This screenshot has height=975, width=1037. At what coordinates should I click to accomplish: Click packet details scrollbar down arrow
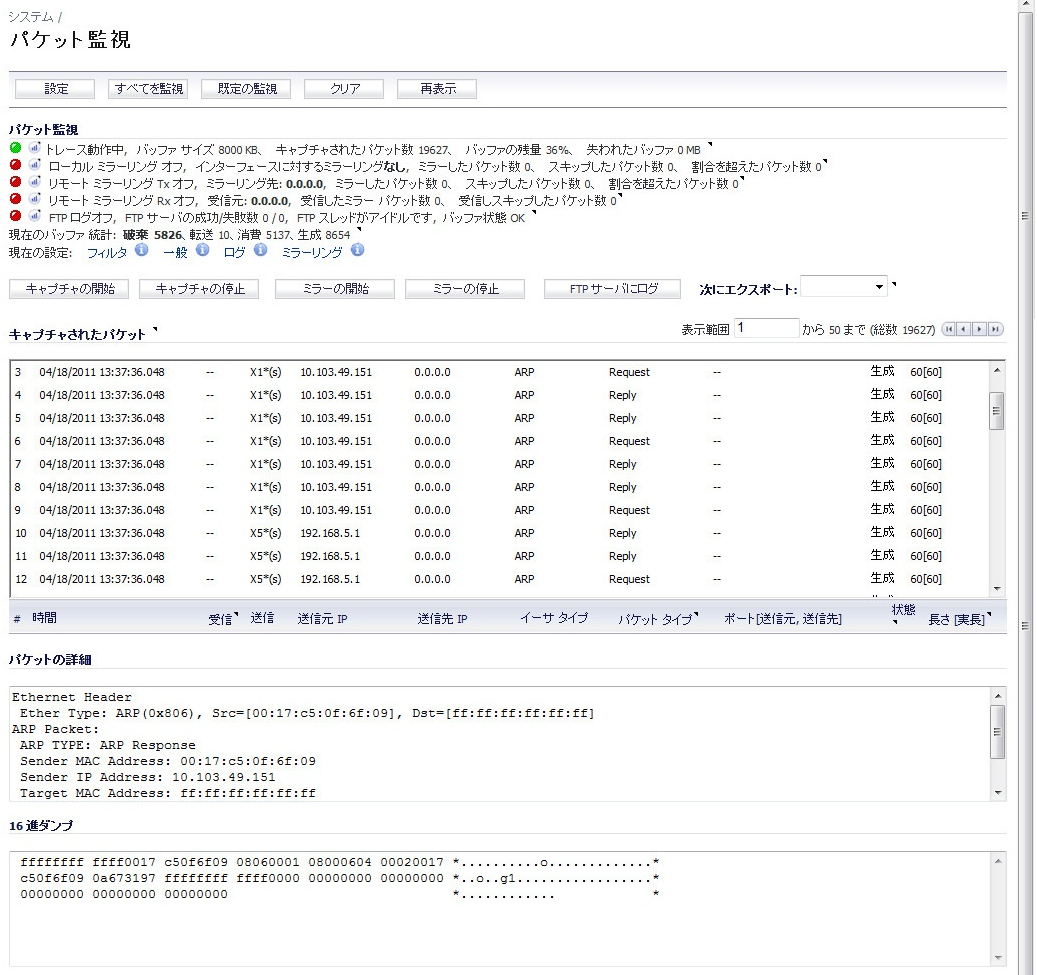[998, 792]
